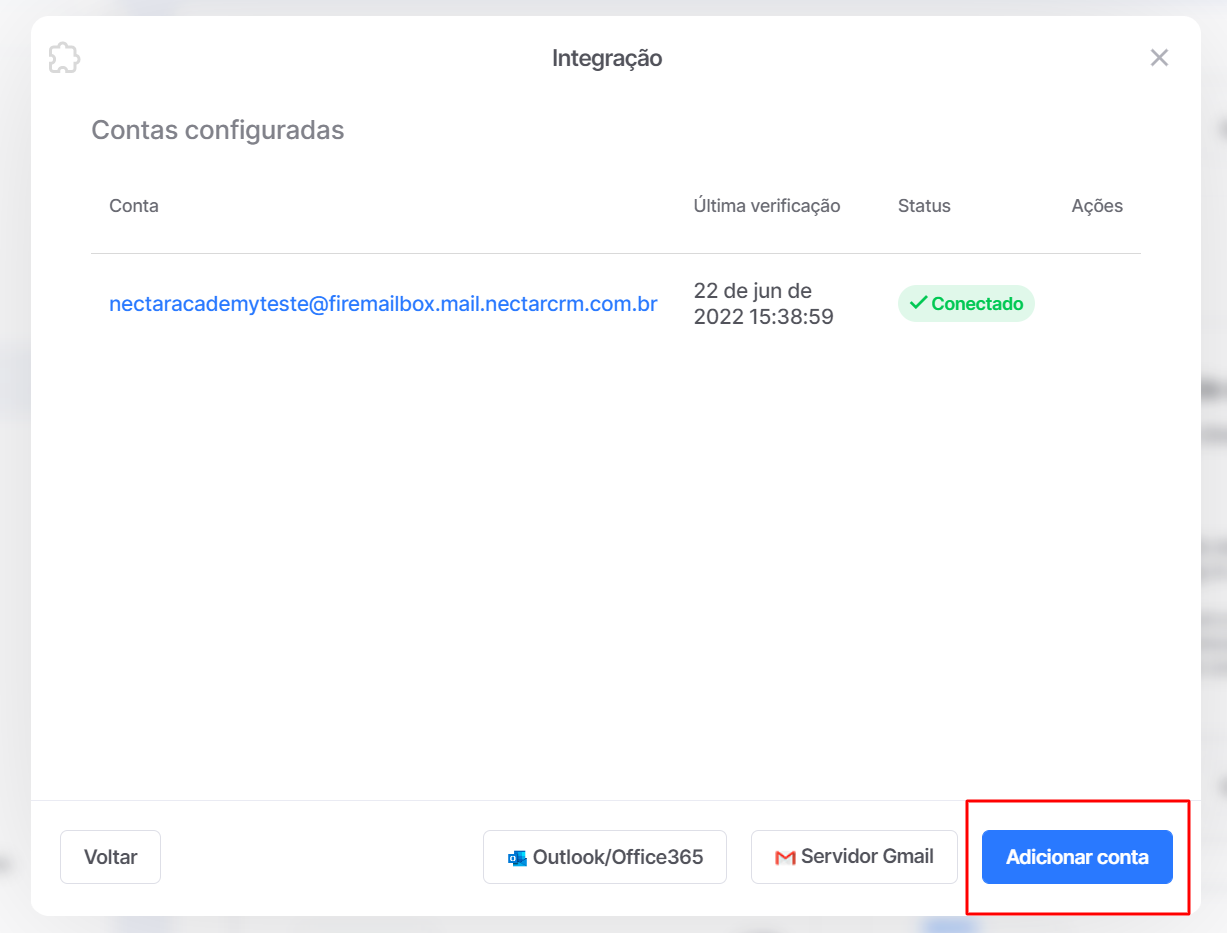Open the nectaracademyteste email account link
1227x933 pixels.
tap(383, 304)
